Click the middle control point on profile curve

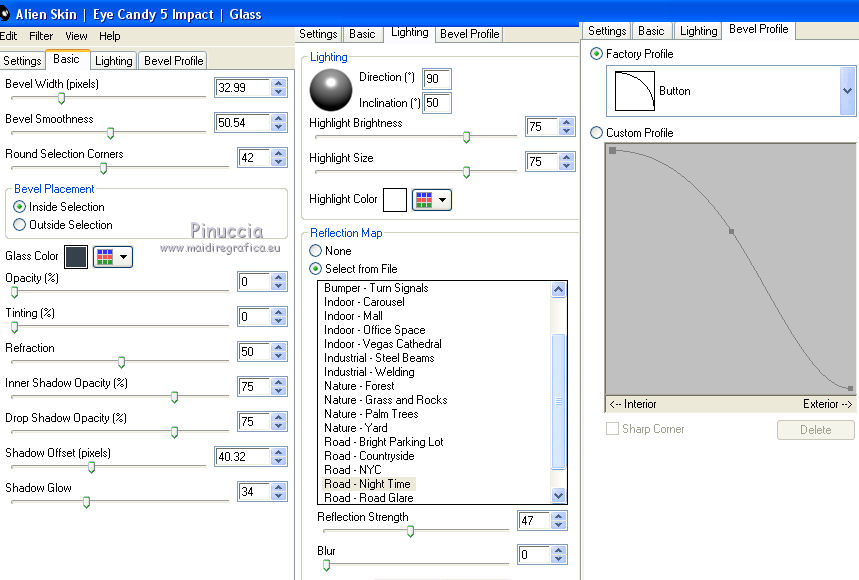point(731,232)
